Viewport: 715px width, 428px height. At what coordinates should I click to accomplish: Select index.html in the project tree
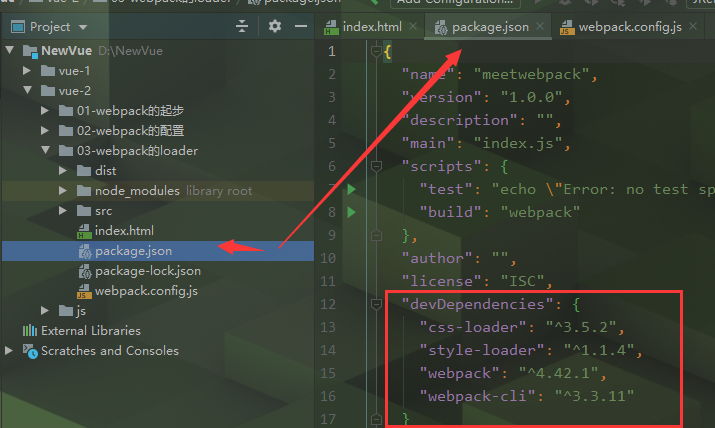click(158, 231)
